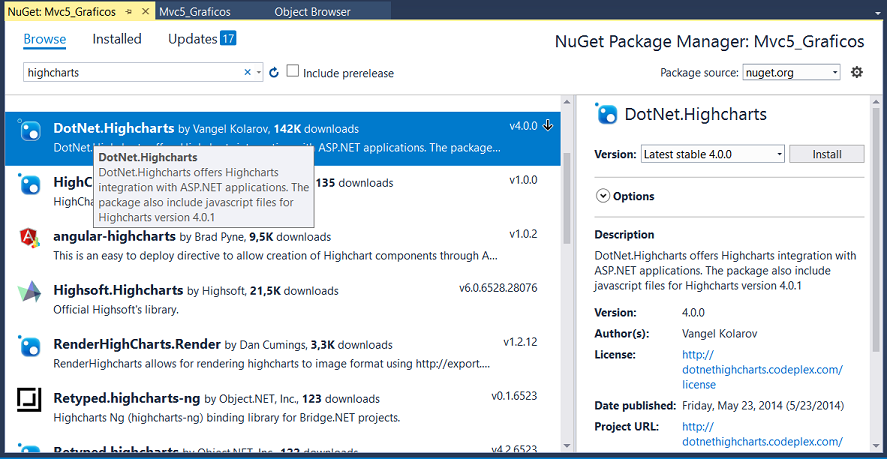Close the NuGet: Mvc5_Graficos tab
Screen dimensions: 887x459
coord(145,12)
